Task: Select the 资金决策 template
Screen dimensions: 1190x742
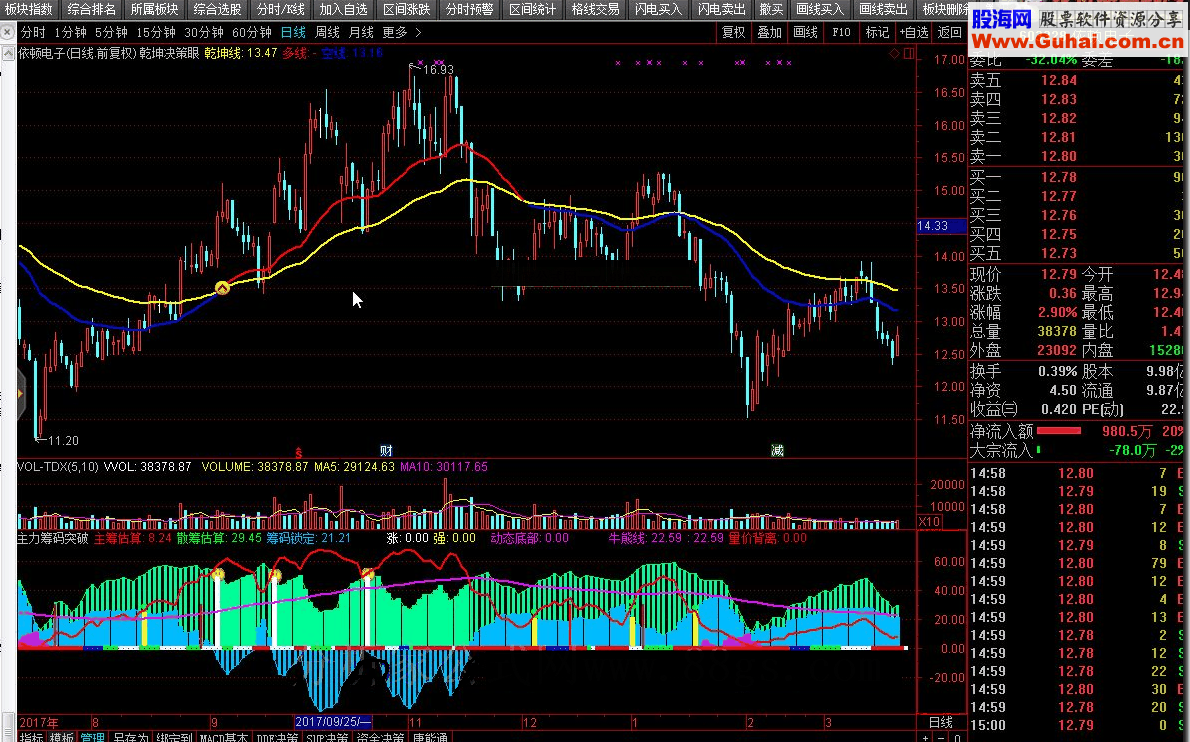Action: point(380,737)
